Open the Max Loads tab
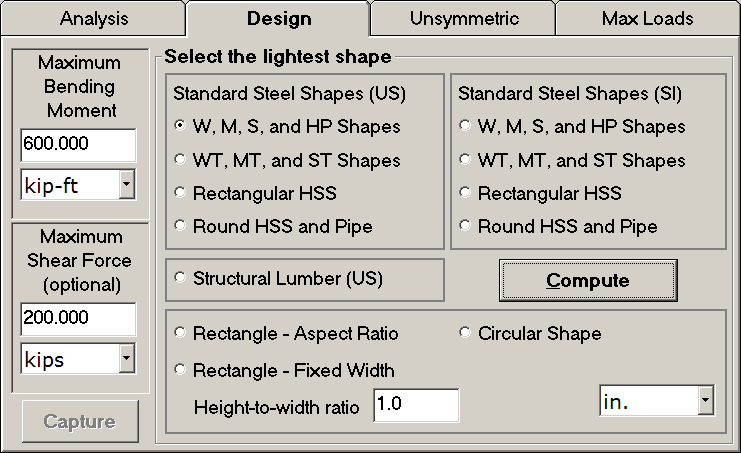Viewport: 741px width, 453px height. [647, 18]
